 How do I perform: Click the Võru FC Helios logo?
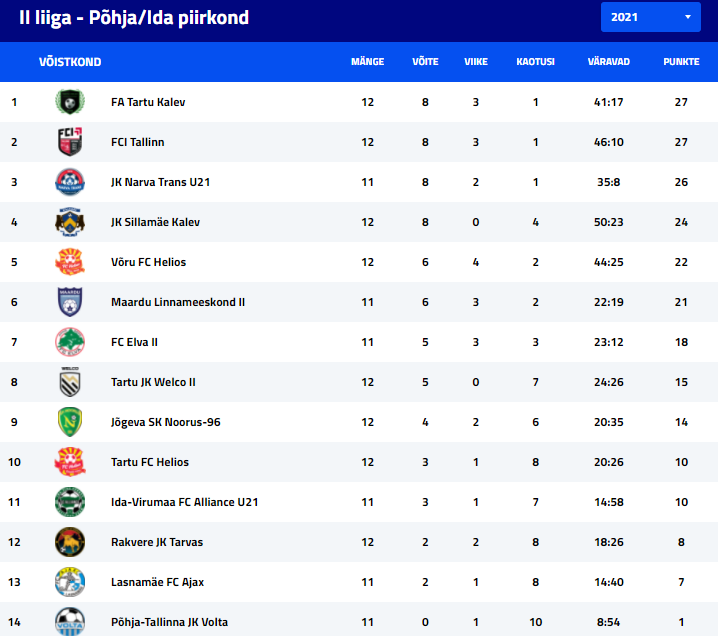pyautogui.click(x=70, y=261)
